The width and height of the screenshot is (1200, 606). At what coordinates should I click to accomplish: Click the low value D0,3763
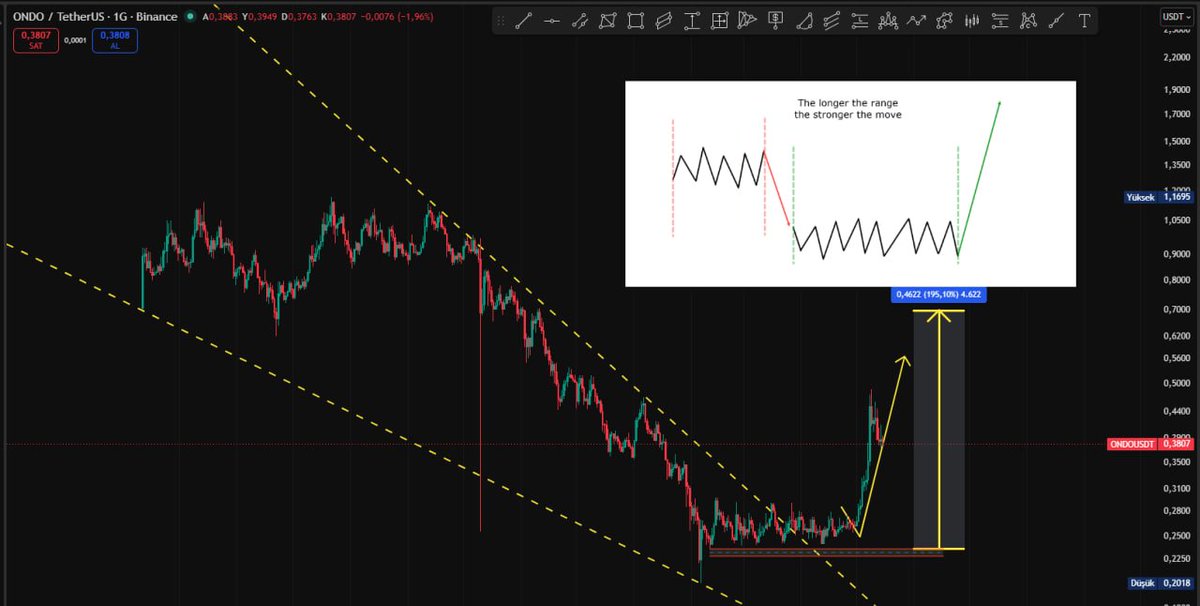[x=297, y=17]
